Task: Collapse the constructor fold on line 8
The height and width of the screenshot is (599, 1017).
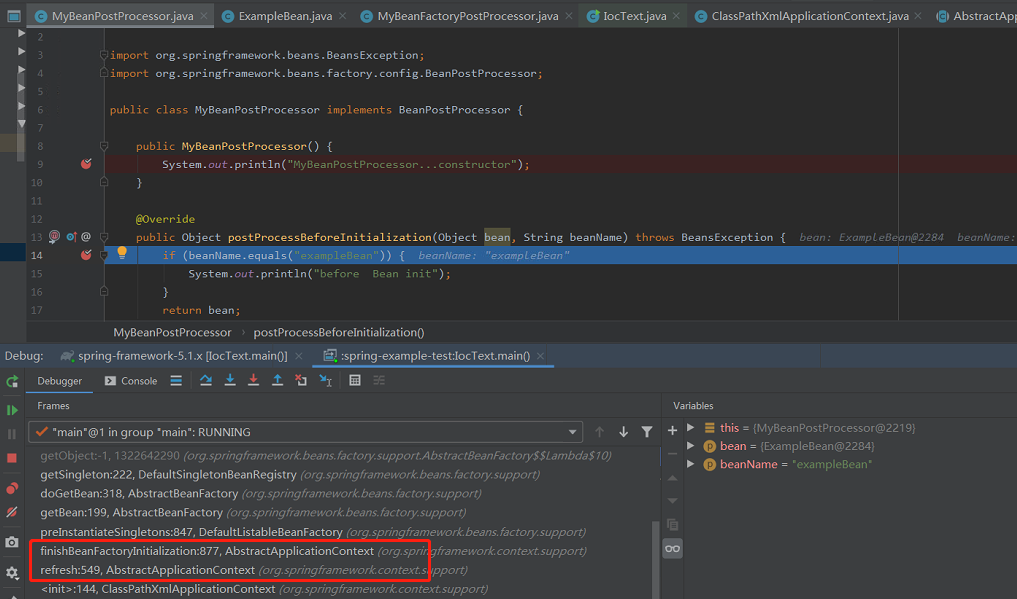Action: [104, 147]
